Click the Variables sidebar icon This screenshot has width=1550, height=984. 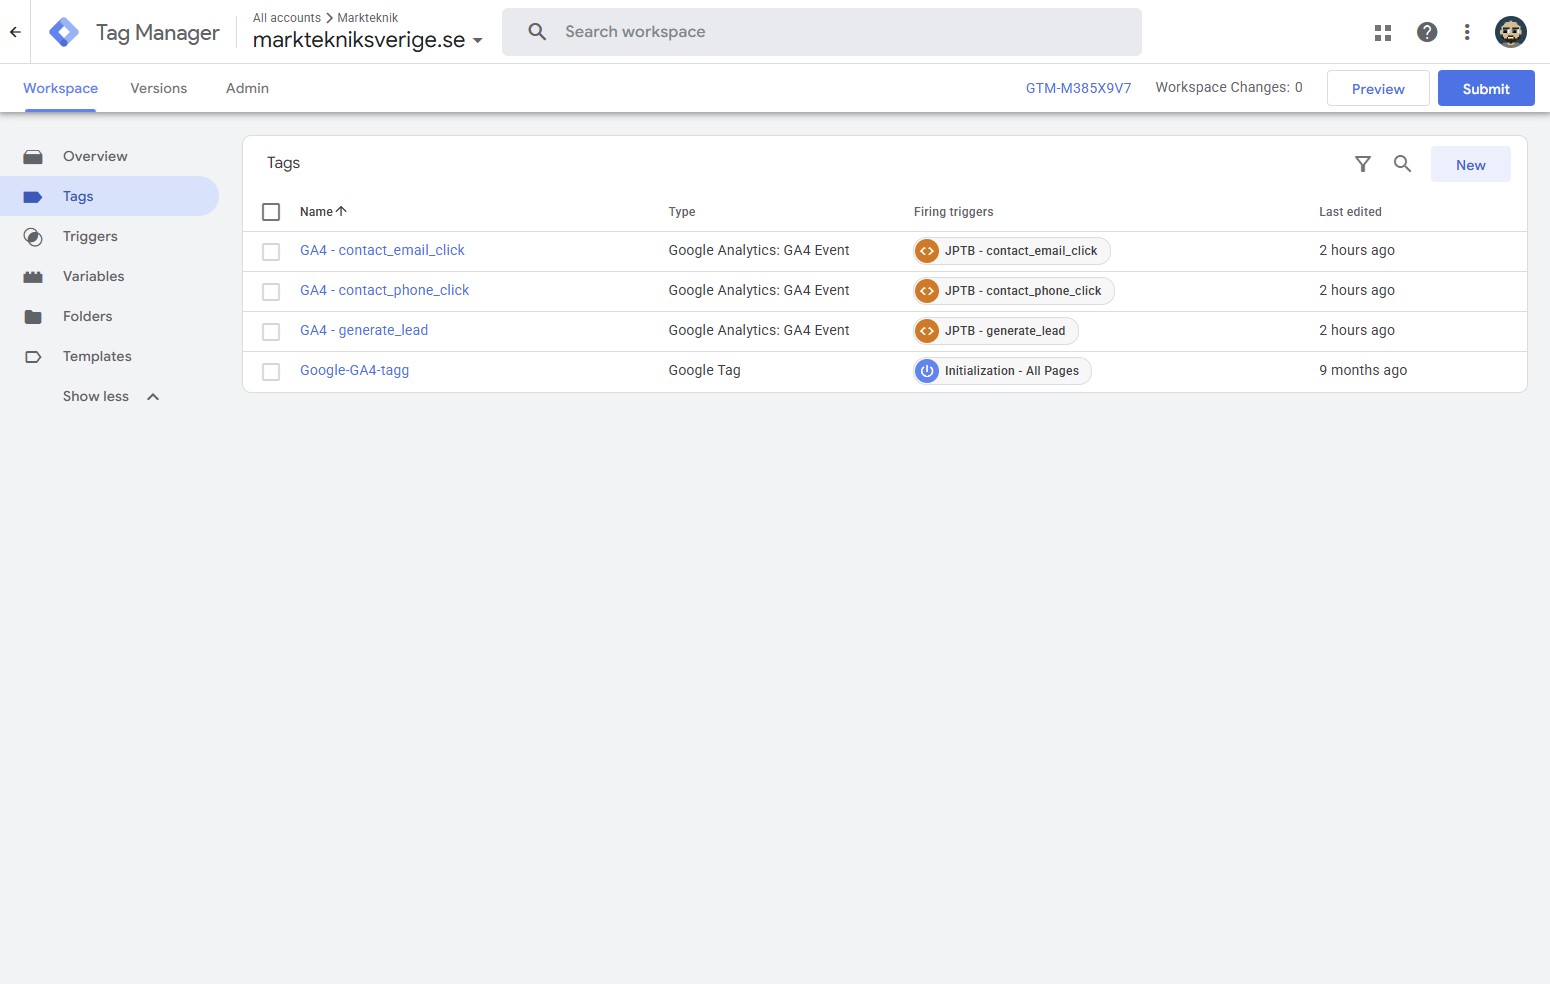coord(33,277)
